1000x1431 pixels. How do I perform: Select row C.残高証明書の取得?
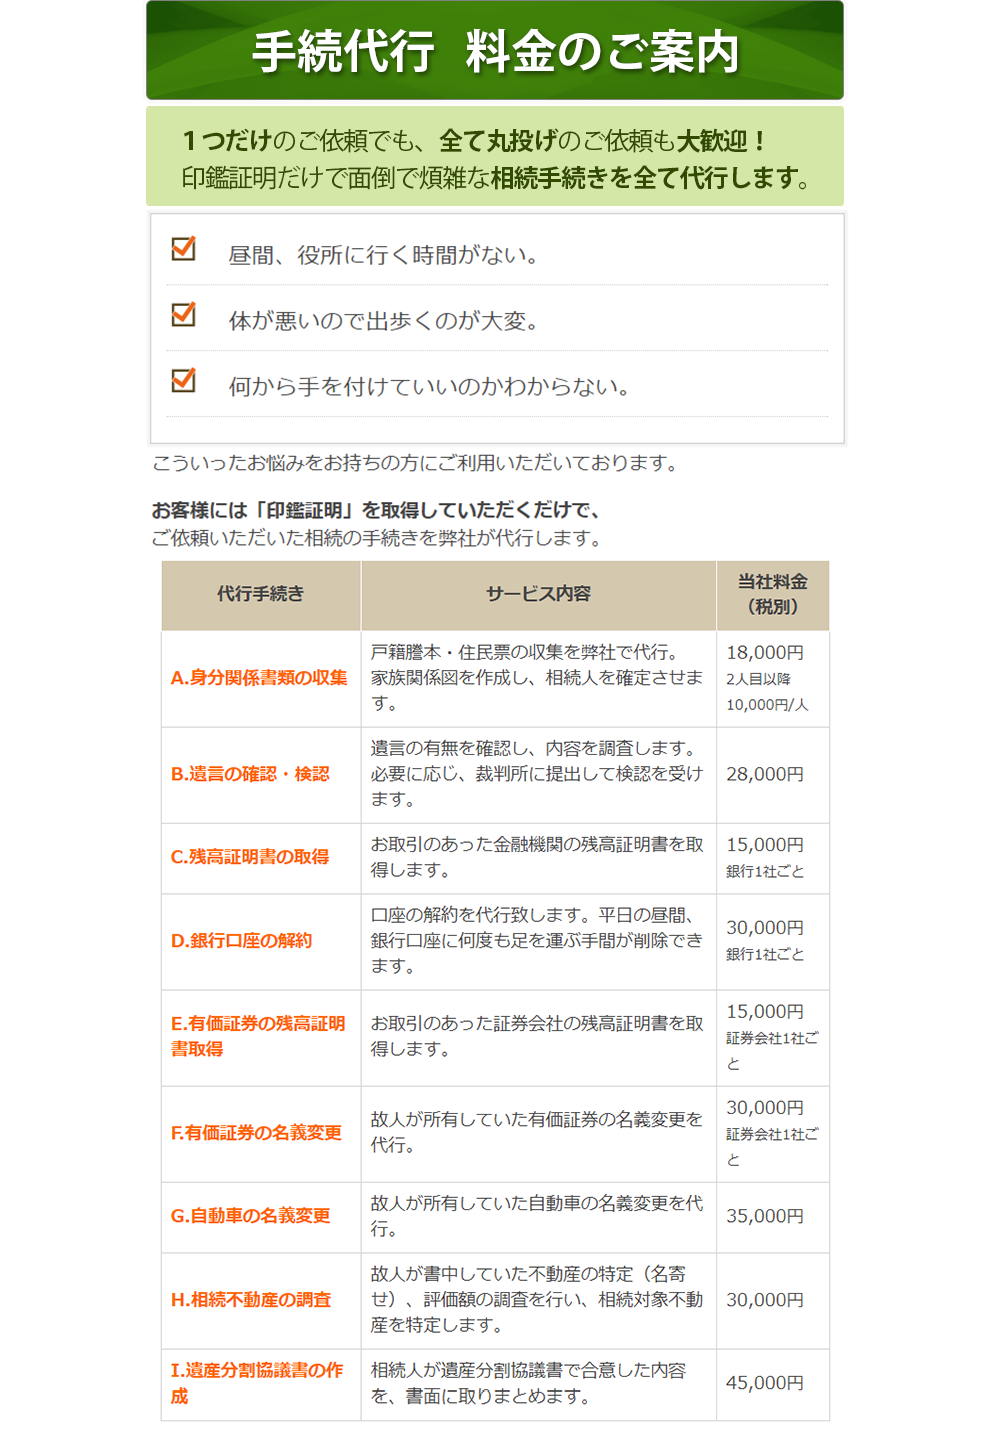pyautogui.click(x=495, y=857)
